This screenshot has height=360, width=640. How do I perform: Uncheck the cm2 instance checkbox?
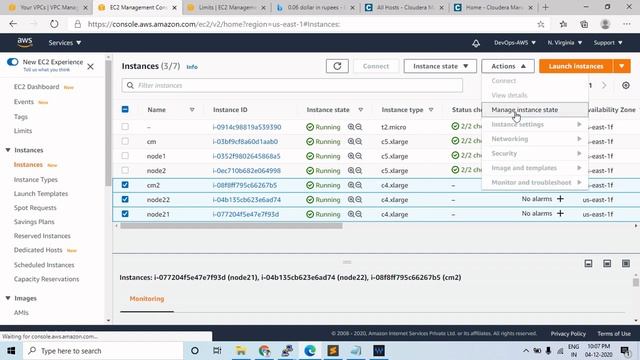coord(125,184)
